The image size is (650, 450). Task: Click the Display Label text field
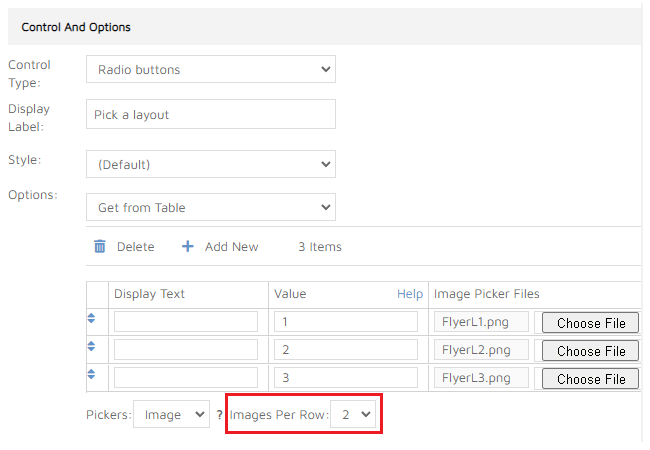point(210,114)
